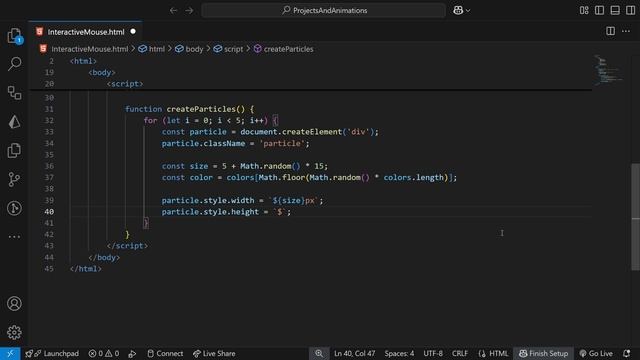The height and width of the screenshot is (360, 640).
Task: Open the remote window indicator in status bar
Action: click(x=10, y=353)
